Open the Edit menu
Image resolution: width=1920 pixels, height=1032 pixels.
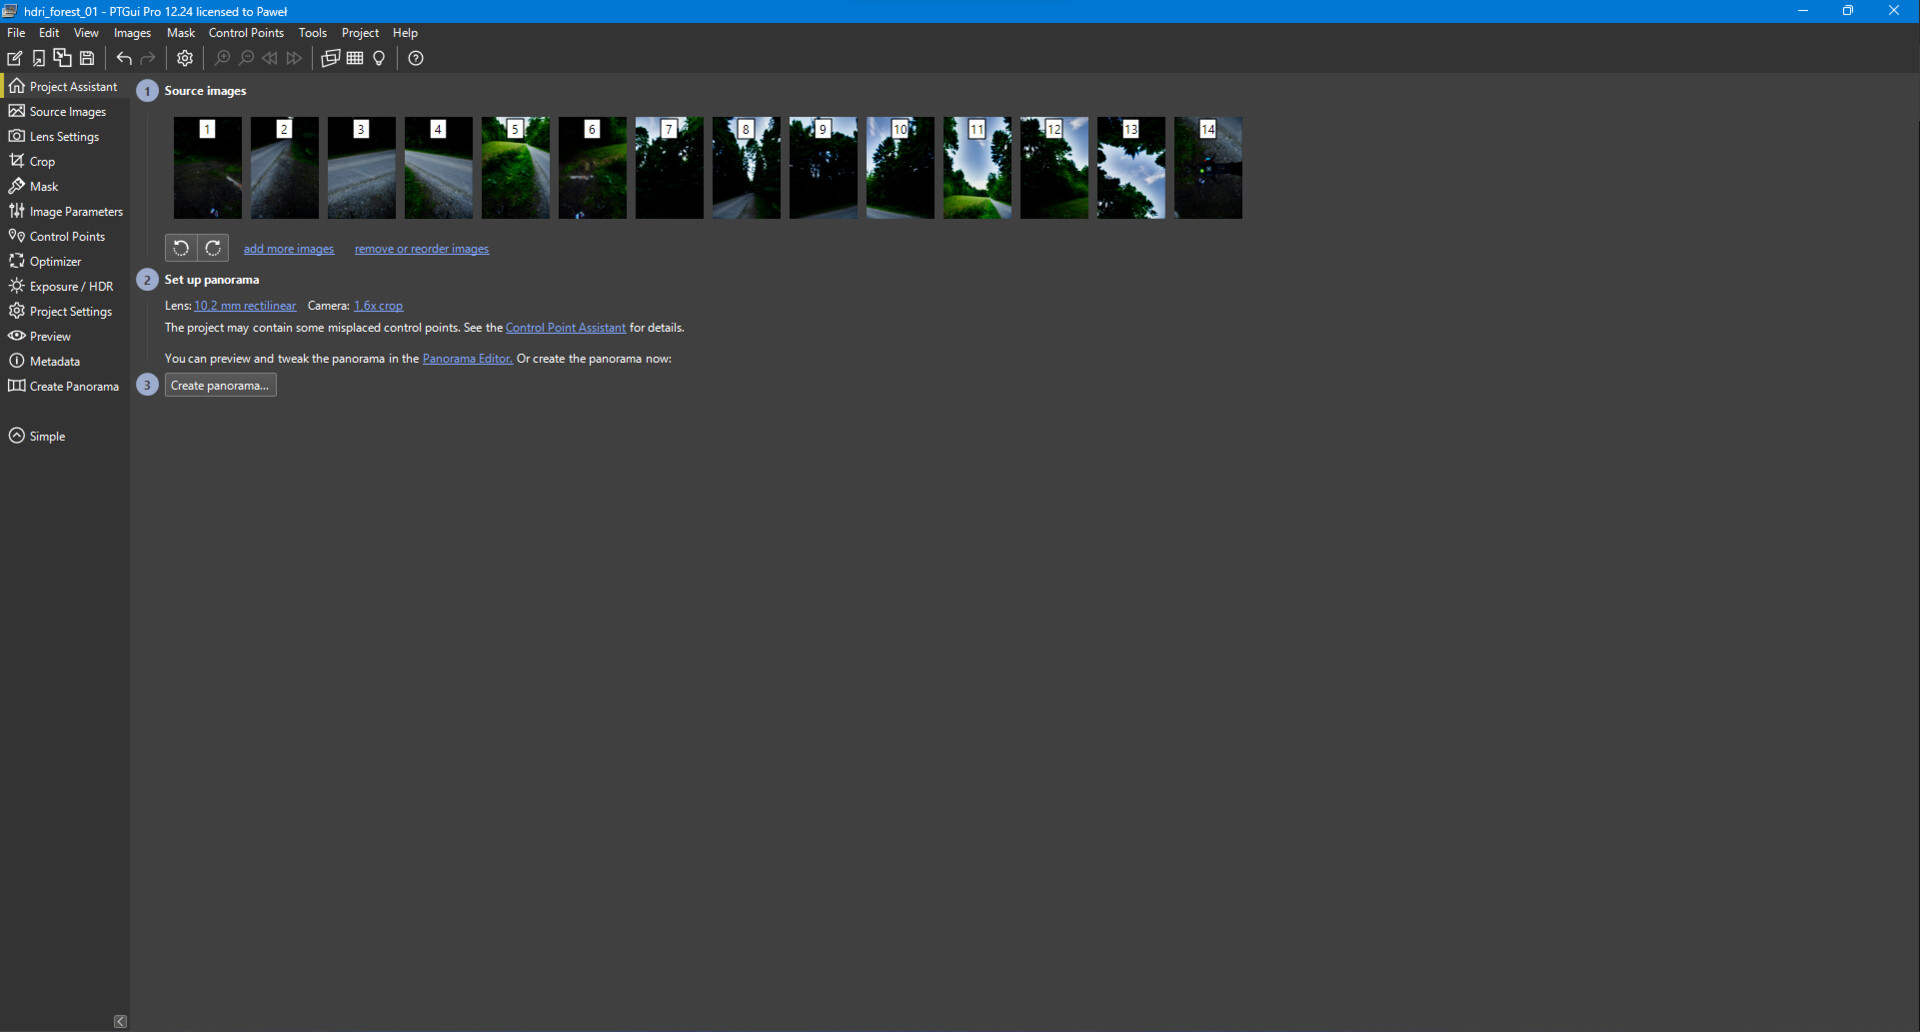click(49, 33)
